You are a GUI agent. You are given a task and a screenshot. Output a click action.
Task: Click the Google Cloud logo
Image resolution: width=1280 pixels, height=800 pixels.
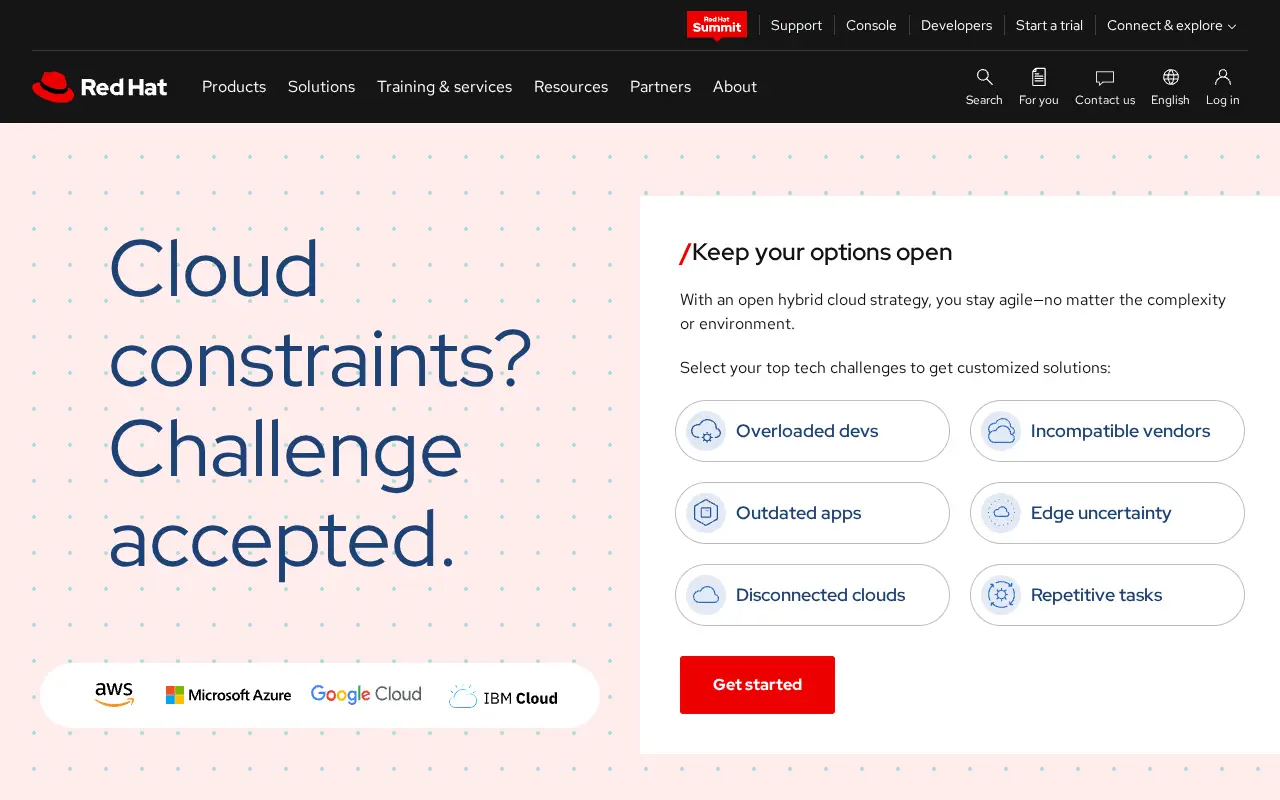[366, 695]
